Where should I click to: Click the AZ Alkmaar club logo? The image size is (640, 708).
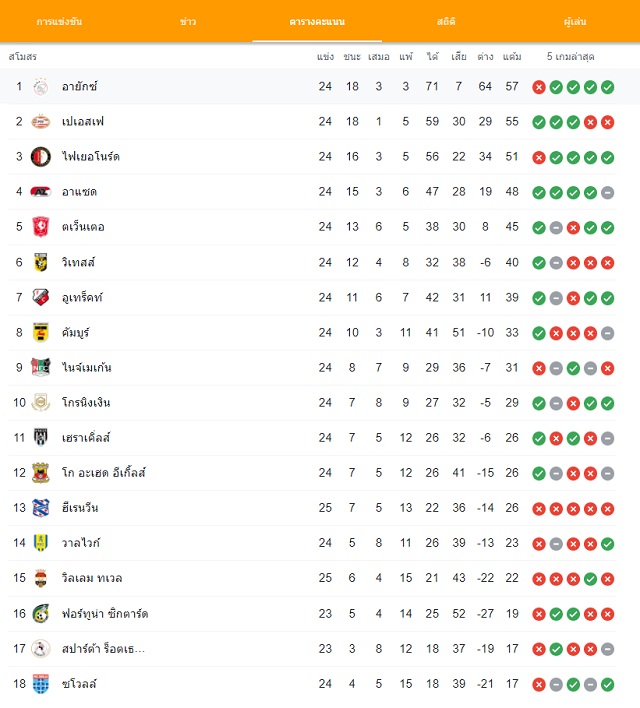41,192
